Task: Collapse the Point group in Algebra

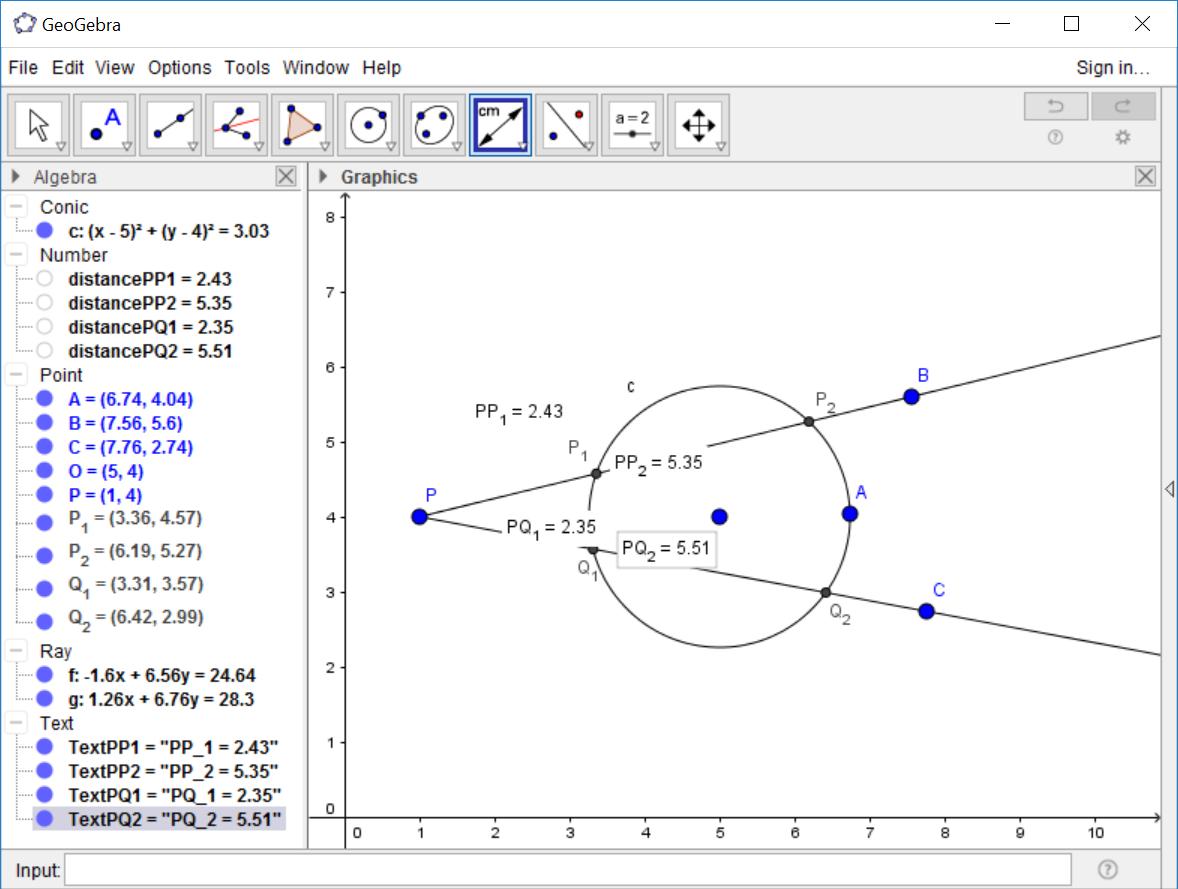Action: pyautogui.click(x=16, y=375)
